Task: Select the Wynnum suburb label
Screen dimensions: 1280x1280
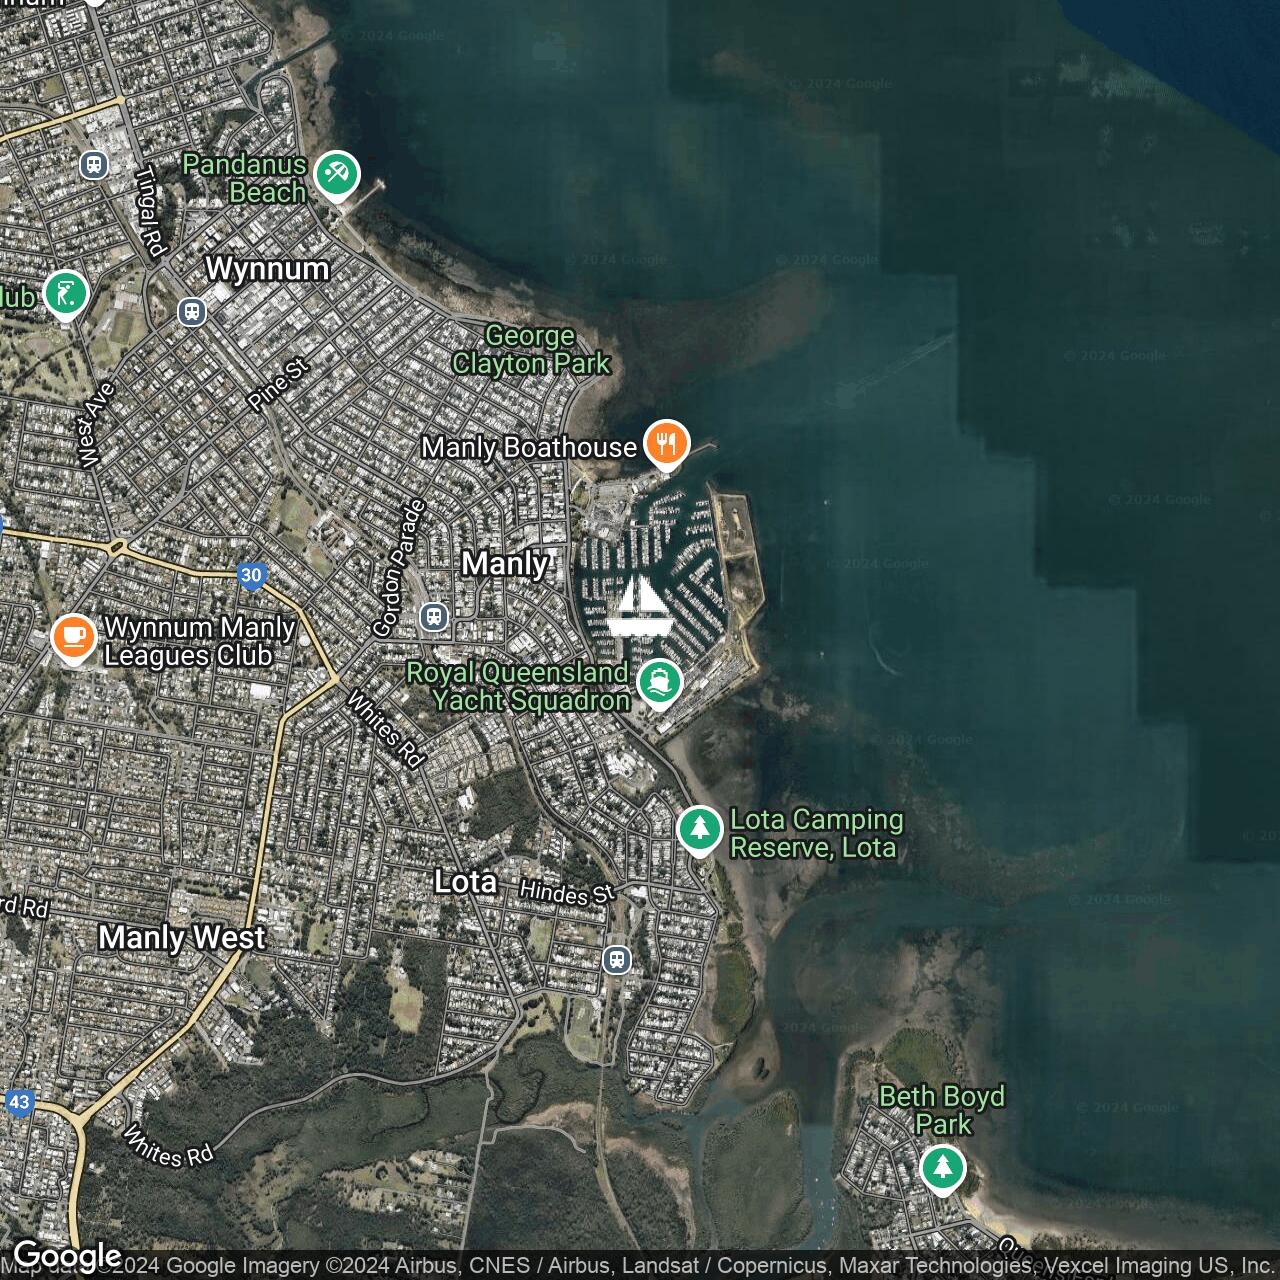Action: pos(267,269)
